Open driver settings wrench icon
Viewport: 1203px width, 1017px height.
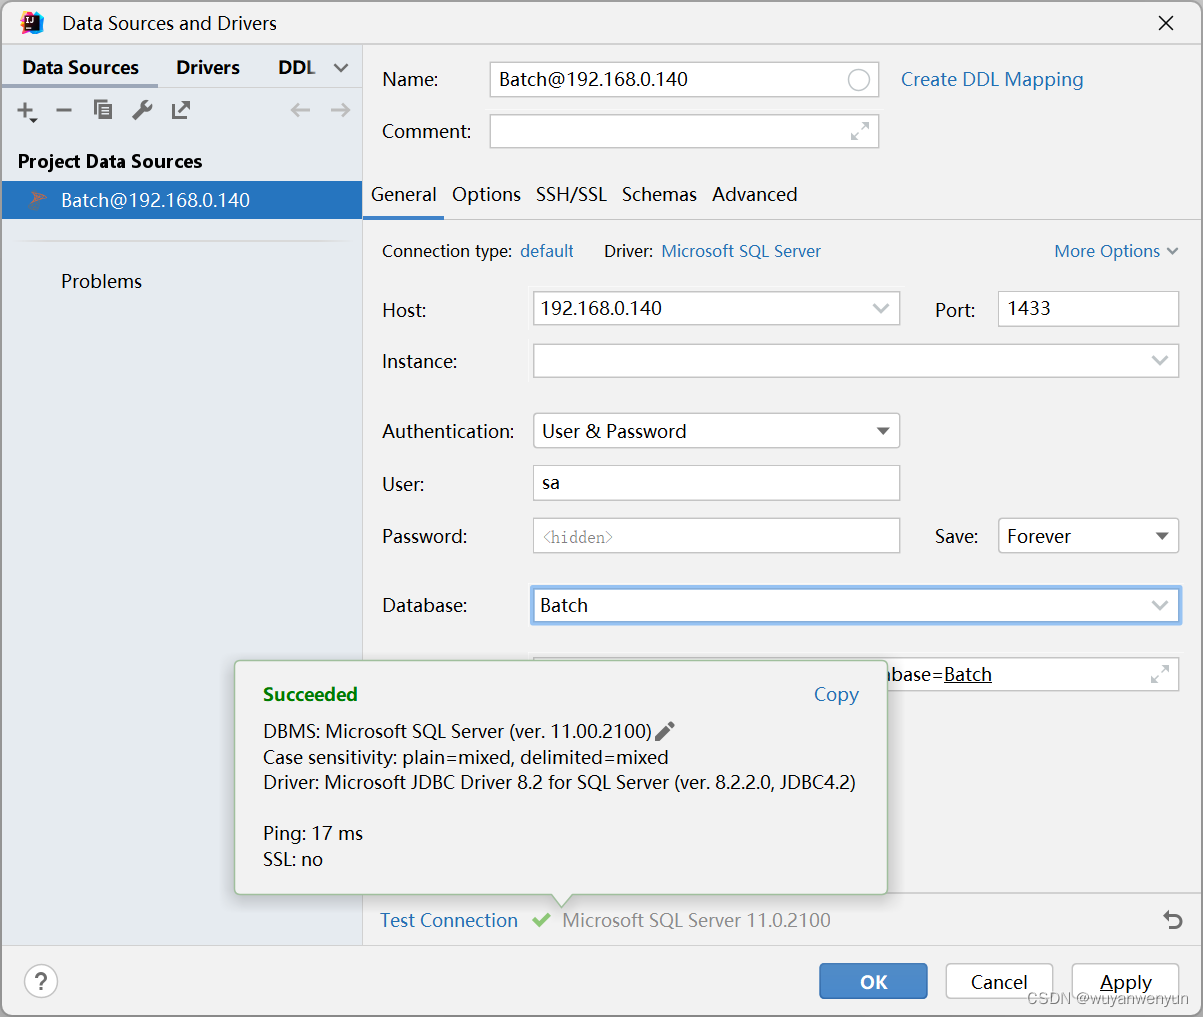[142, 110]
